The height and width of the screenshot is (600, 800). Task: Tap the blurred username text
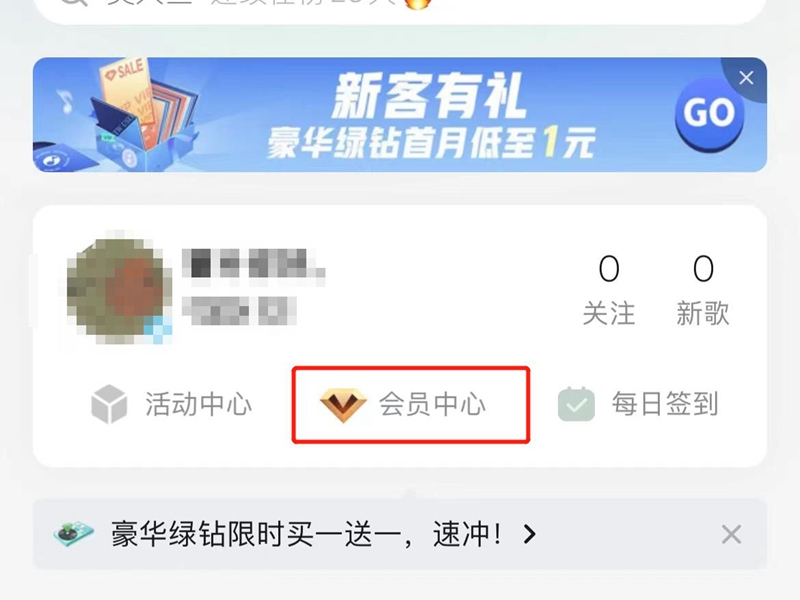(254, 264)
